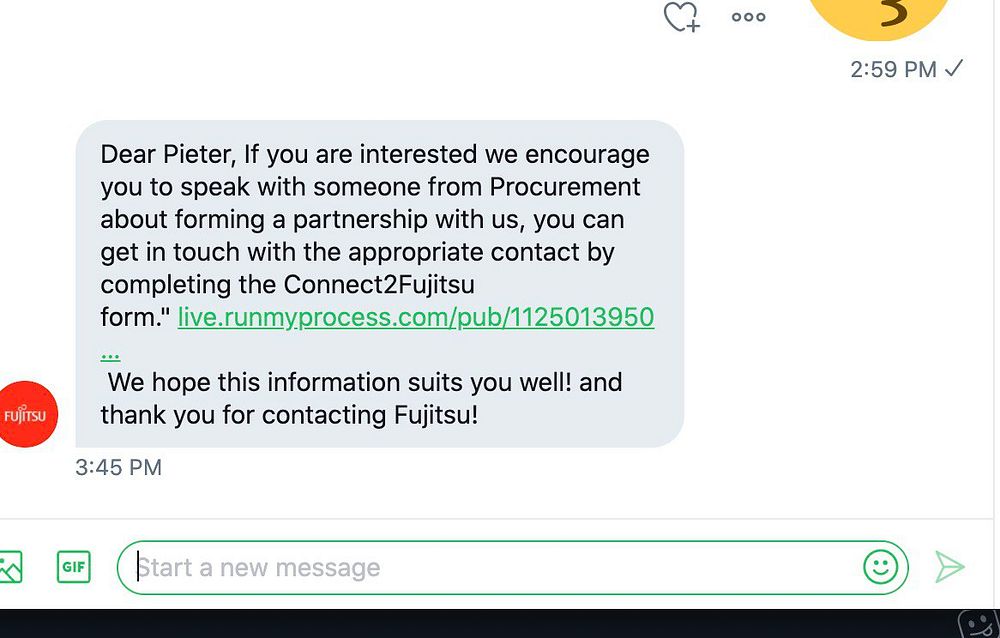
Task: Click the 3:45 PM timestamp
Action: click(x=118, y=467)
